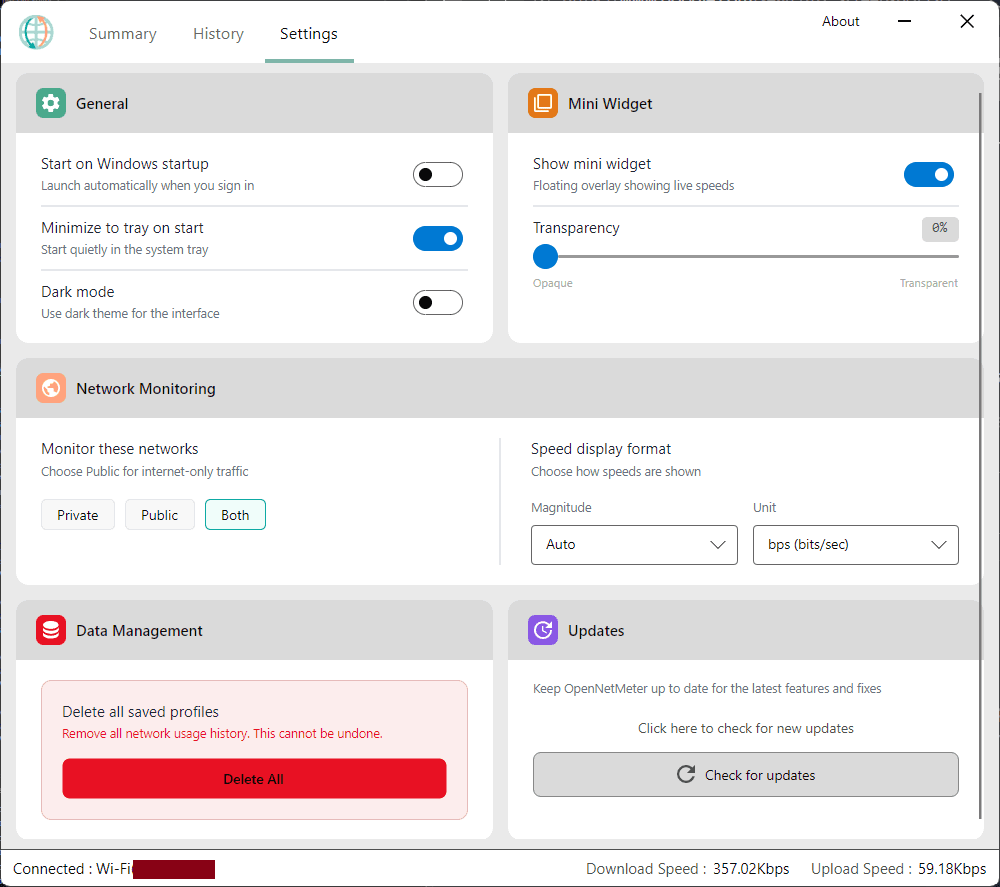Image resolution: width=1000 pixels, height=887 pixels.
Task: Select the Settings tab
Action: point(309,33)
